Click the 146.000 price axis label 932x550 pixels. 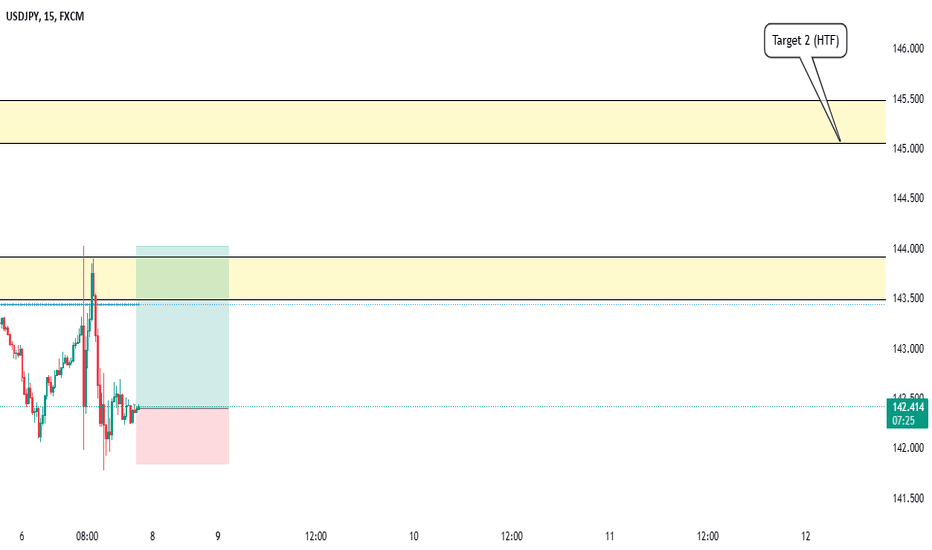tap(908, 48)
